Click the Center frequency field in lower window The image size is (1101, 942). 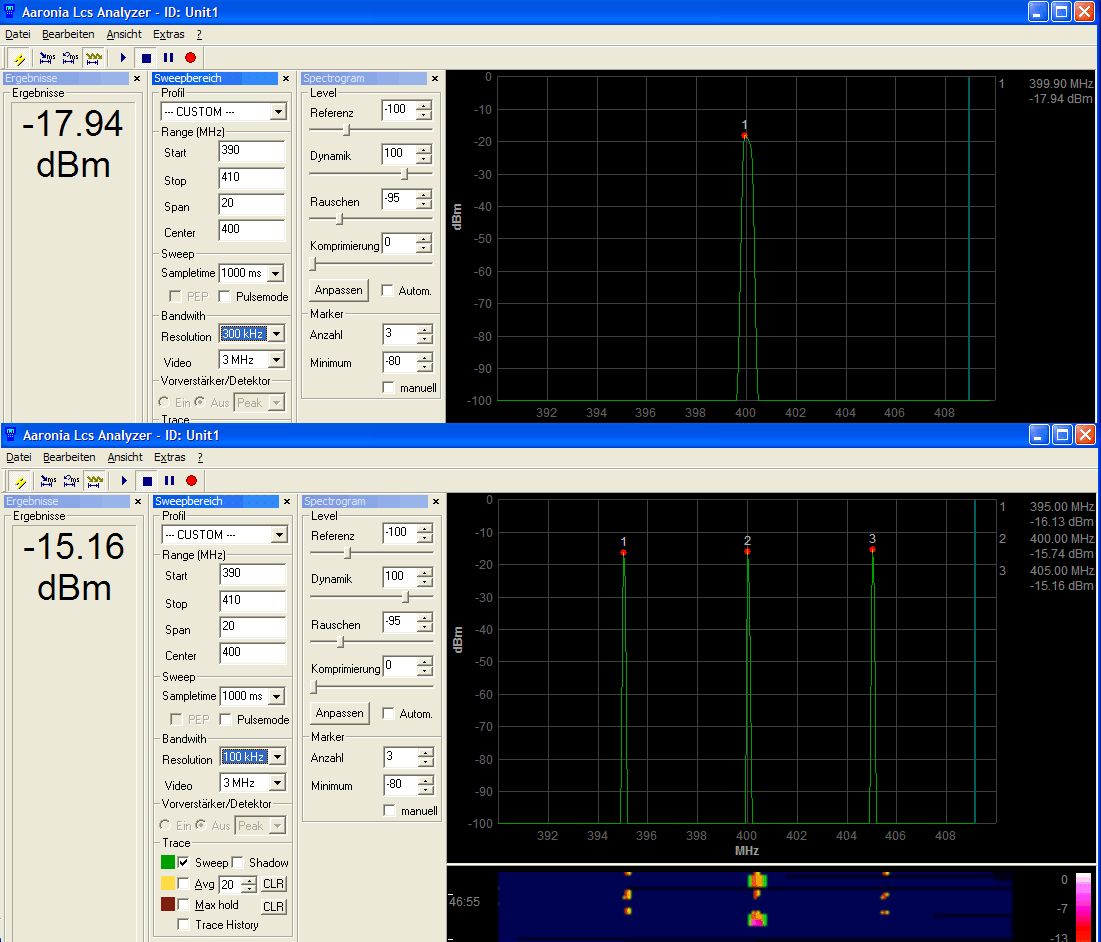tap(251, 652)
